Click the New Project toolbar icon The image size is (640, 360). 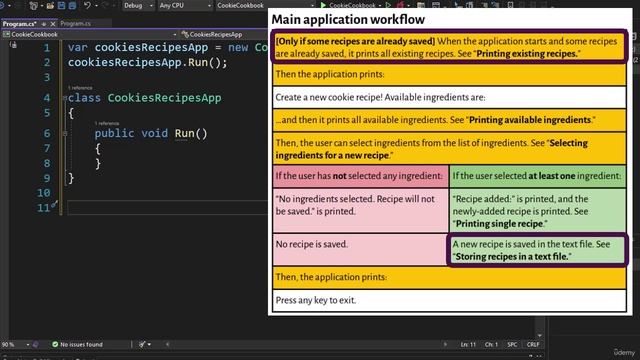pyautogui.click(x=33, y=5)
